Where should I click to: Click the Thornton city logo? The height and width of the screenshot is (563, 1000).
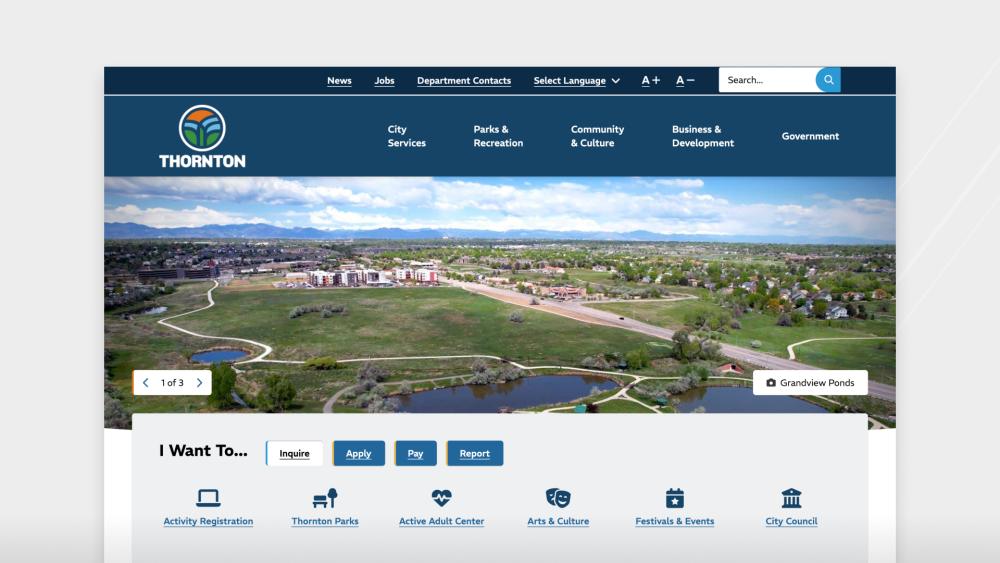(x=202, y=137)
